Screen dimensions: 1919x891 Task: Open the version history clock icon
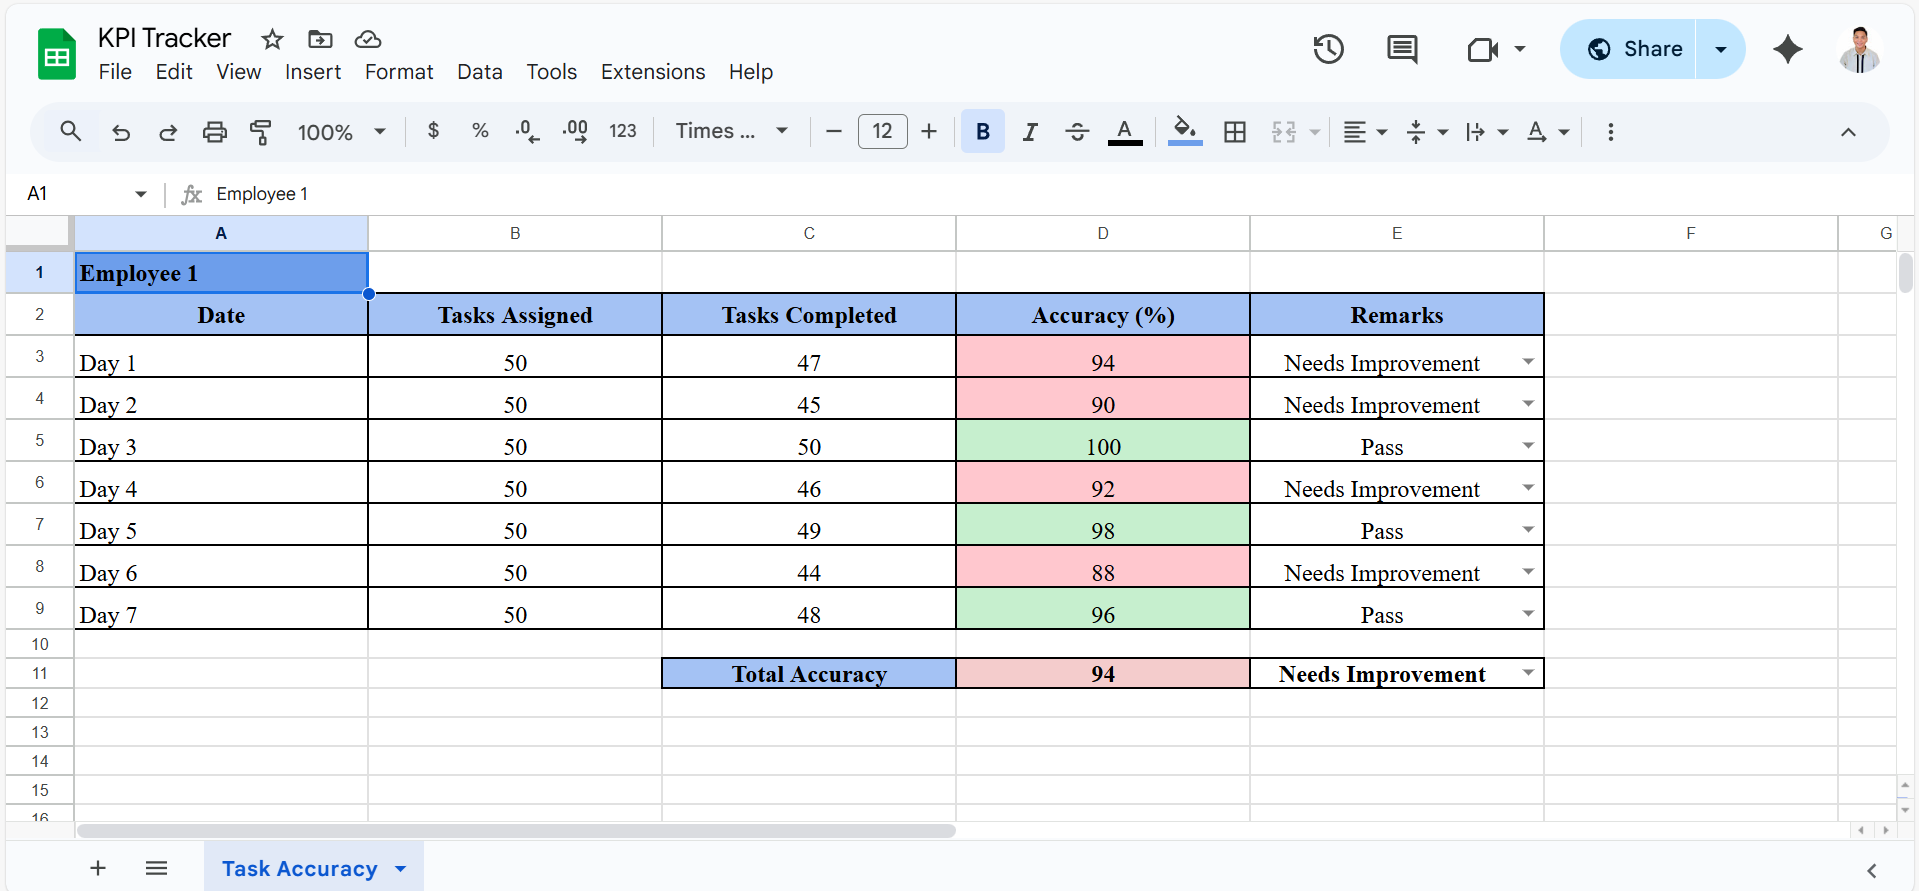(1328, 49)
